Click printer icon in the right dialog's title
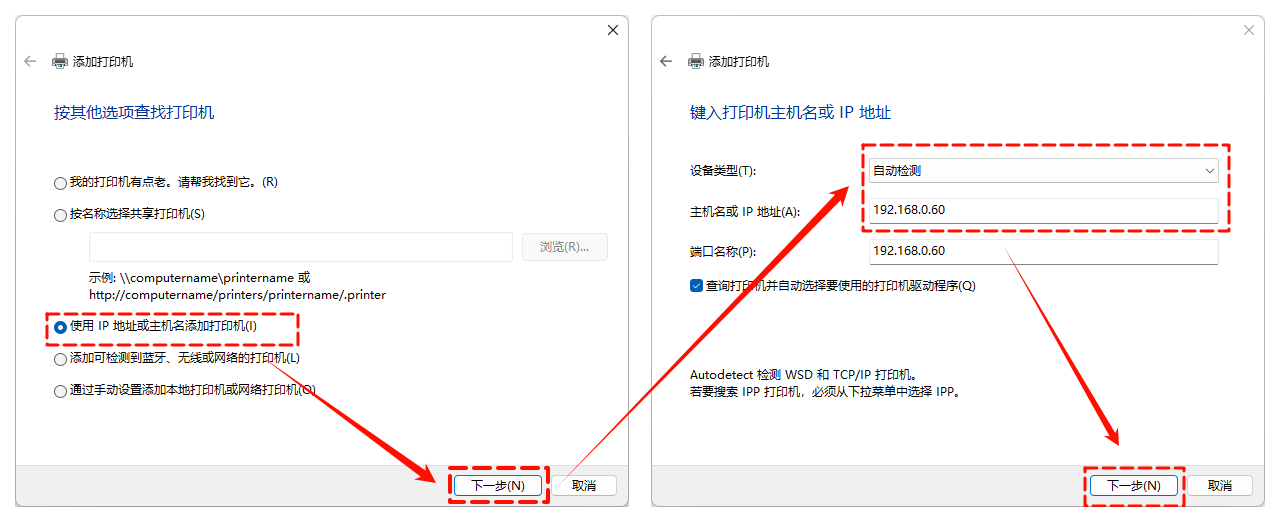Screen dimensions: 1287x522 pos(696,61)
